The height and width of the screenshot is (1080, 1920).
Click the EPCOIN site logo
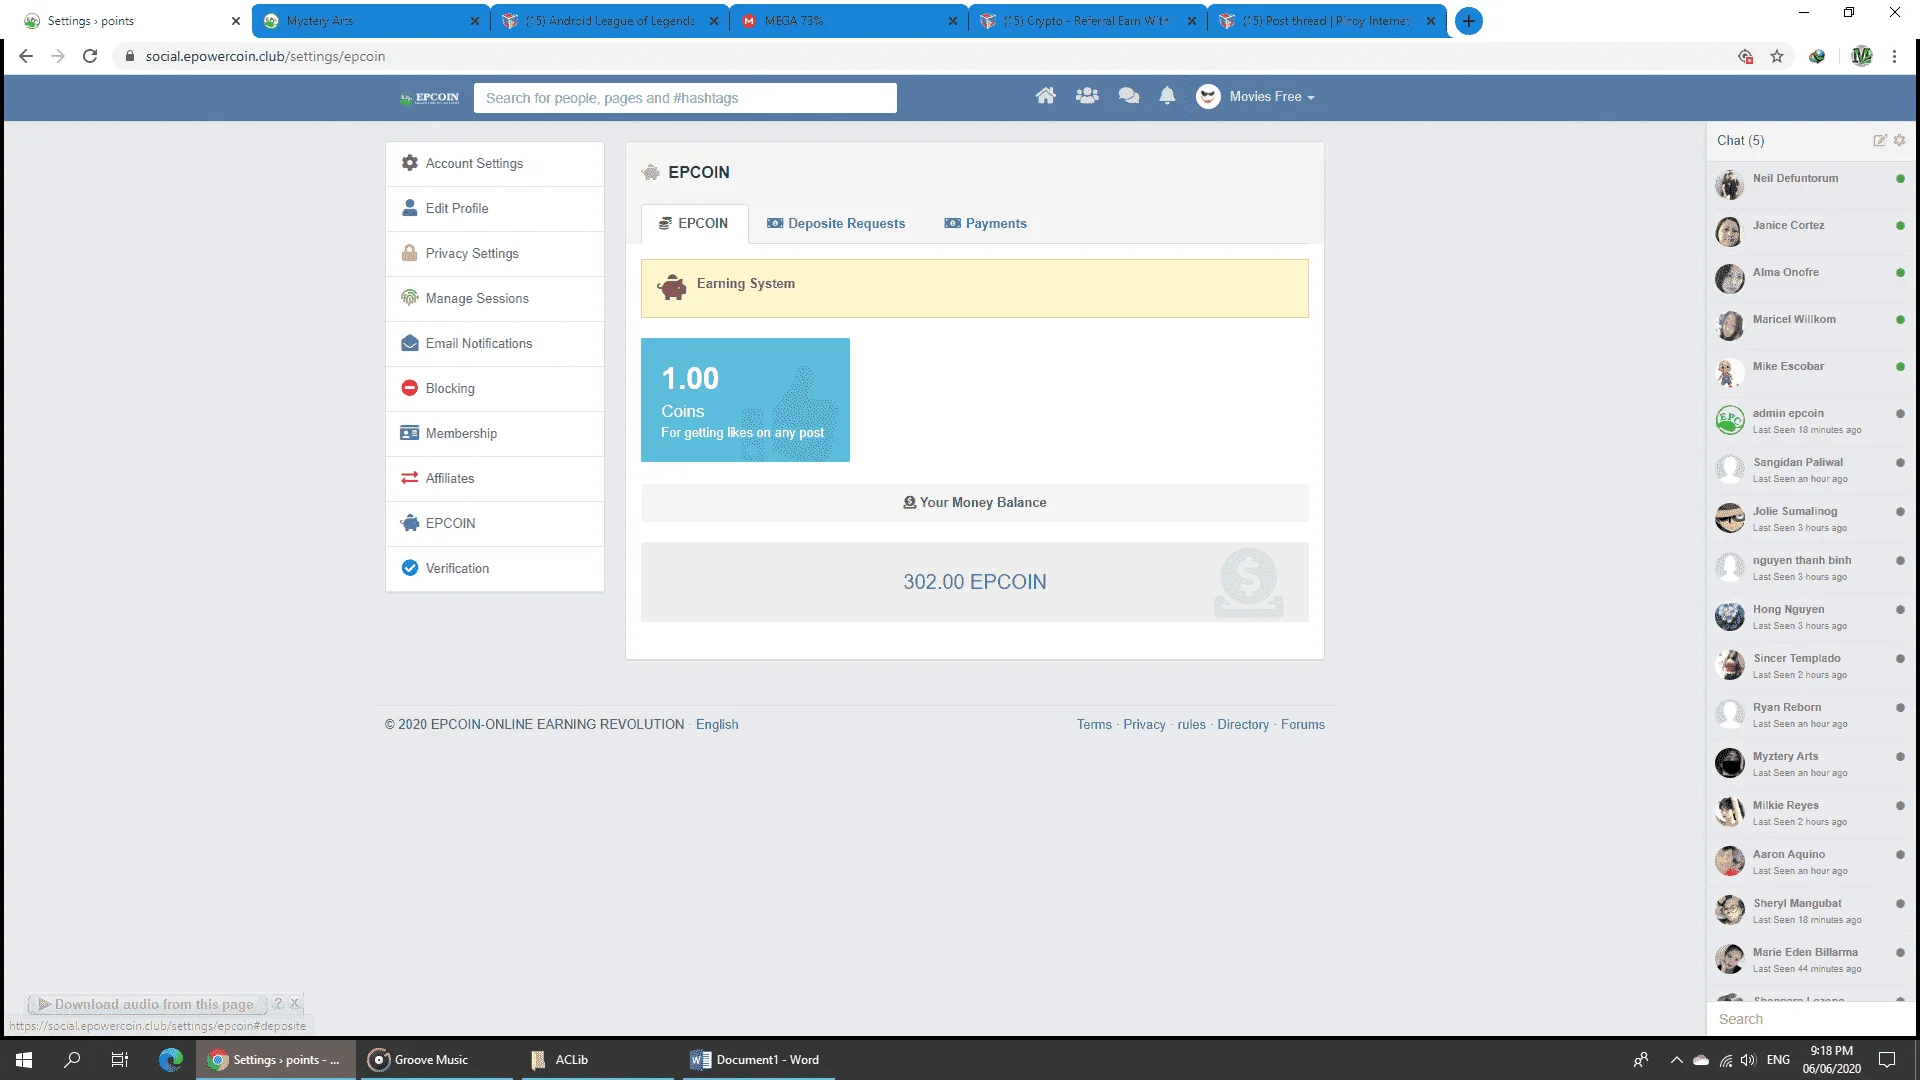coord(430,98)
